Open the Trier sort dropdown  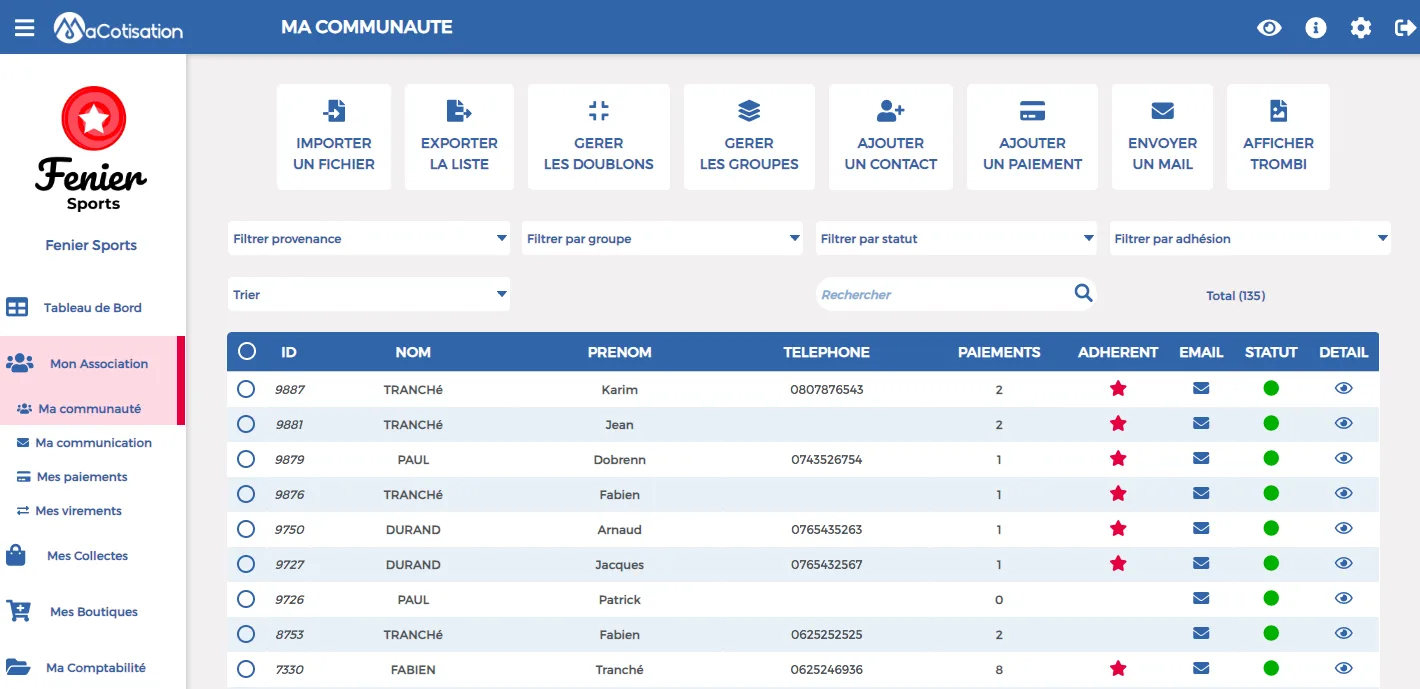[x=368, y=294]
